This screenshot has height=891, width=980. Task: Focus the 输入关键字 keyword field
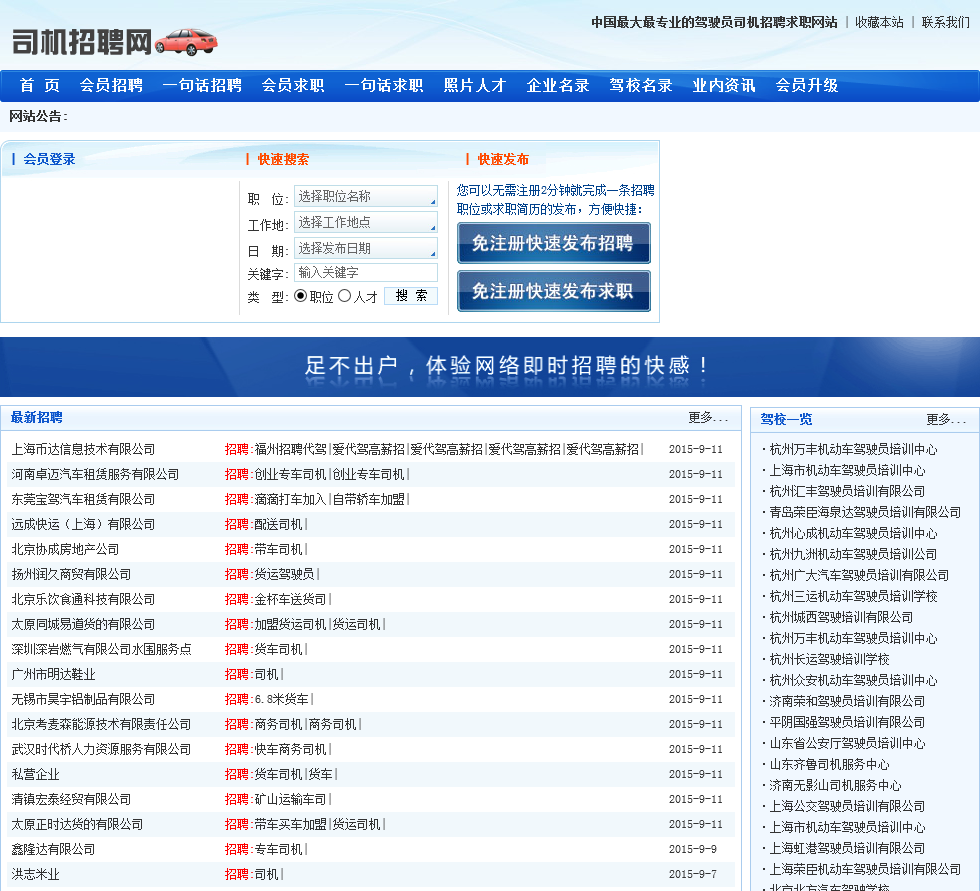coord(366,272)
